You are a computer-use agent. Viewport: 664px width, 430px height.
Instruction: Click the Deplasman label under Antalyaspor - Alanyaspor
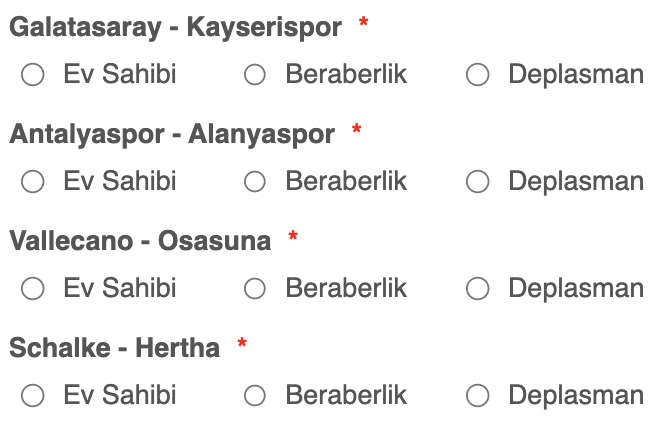click(576, 182)
